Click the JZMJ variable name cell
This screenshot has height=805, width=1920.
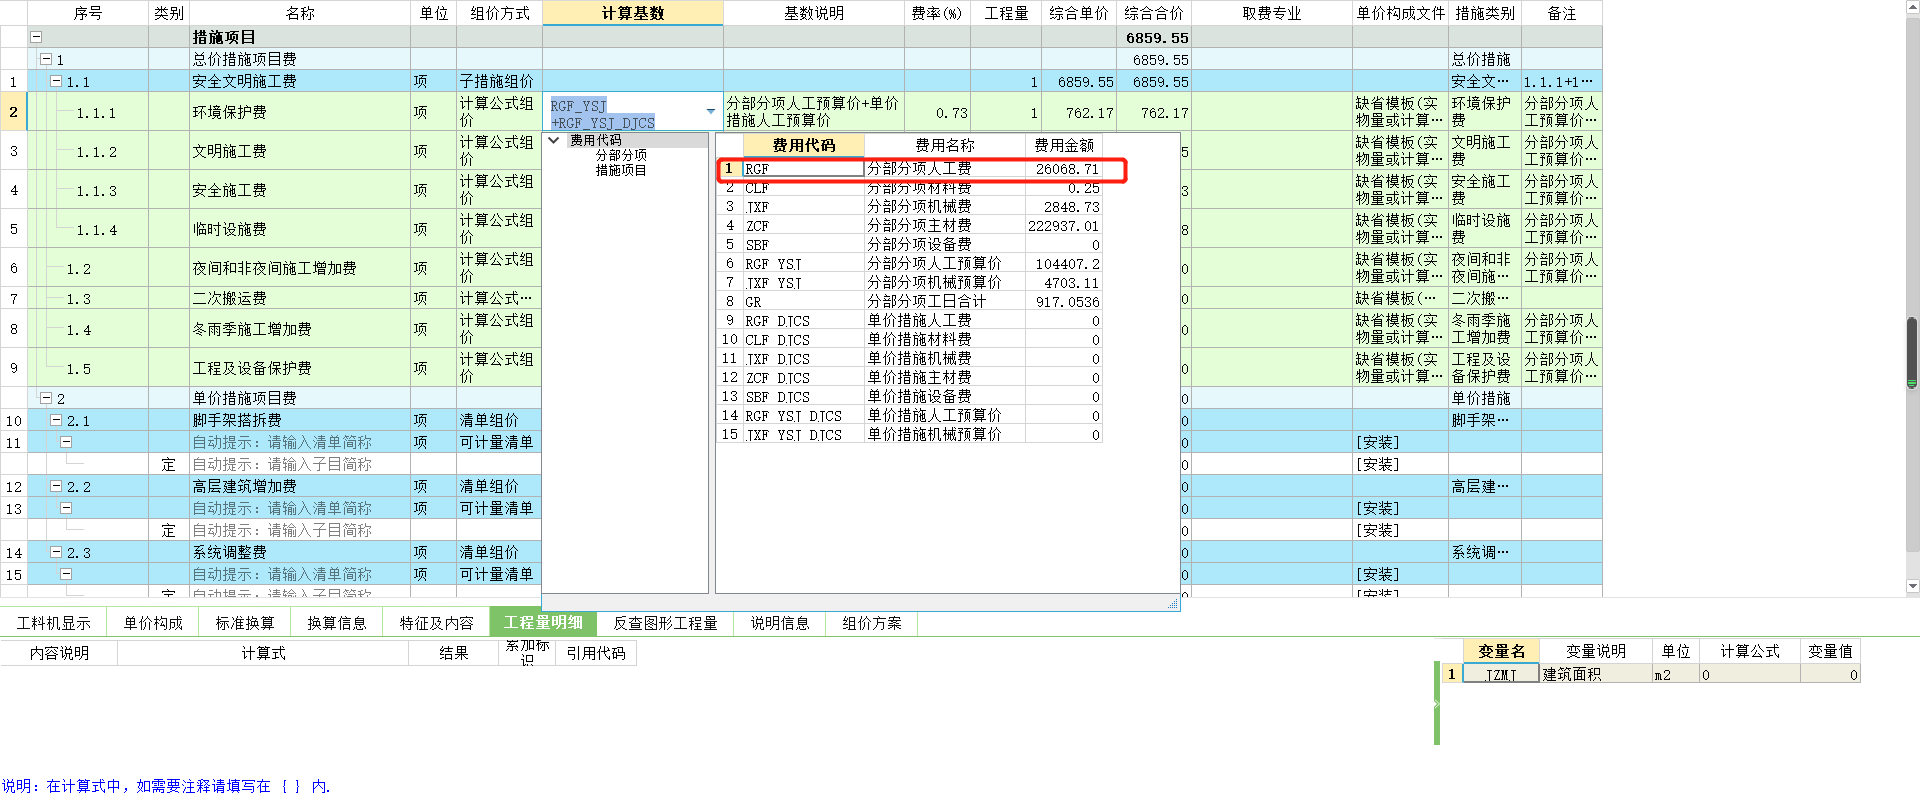[x=1501, y=674]
